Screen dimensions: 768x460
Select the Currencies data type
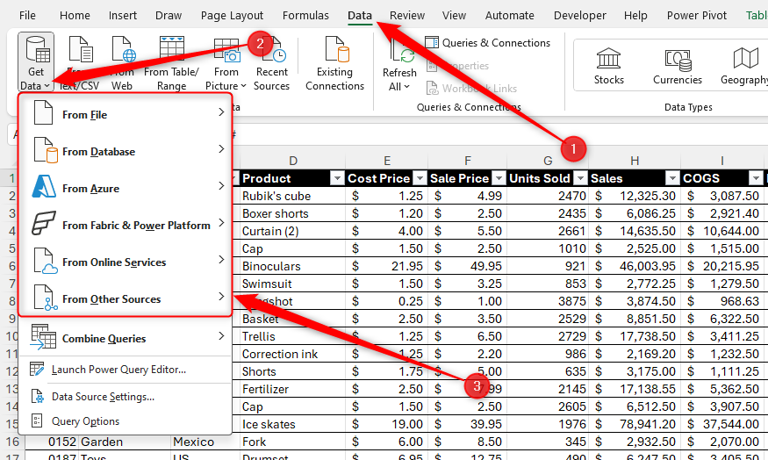coord(677,66)
